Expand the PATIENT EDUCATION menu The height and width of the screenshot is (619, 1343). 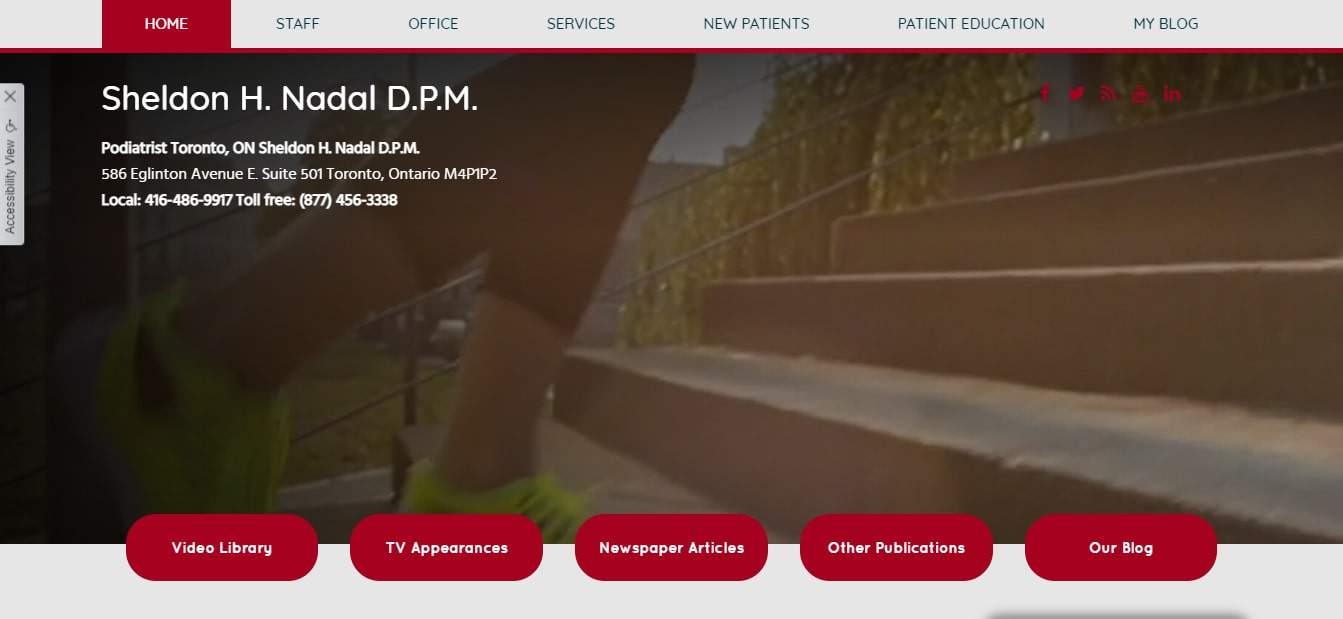[x=971, y=24]
